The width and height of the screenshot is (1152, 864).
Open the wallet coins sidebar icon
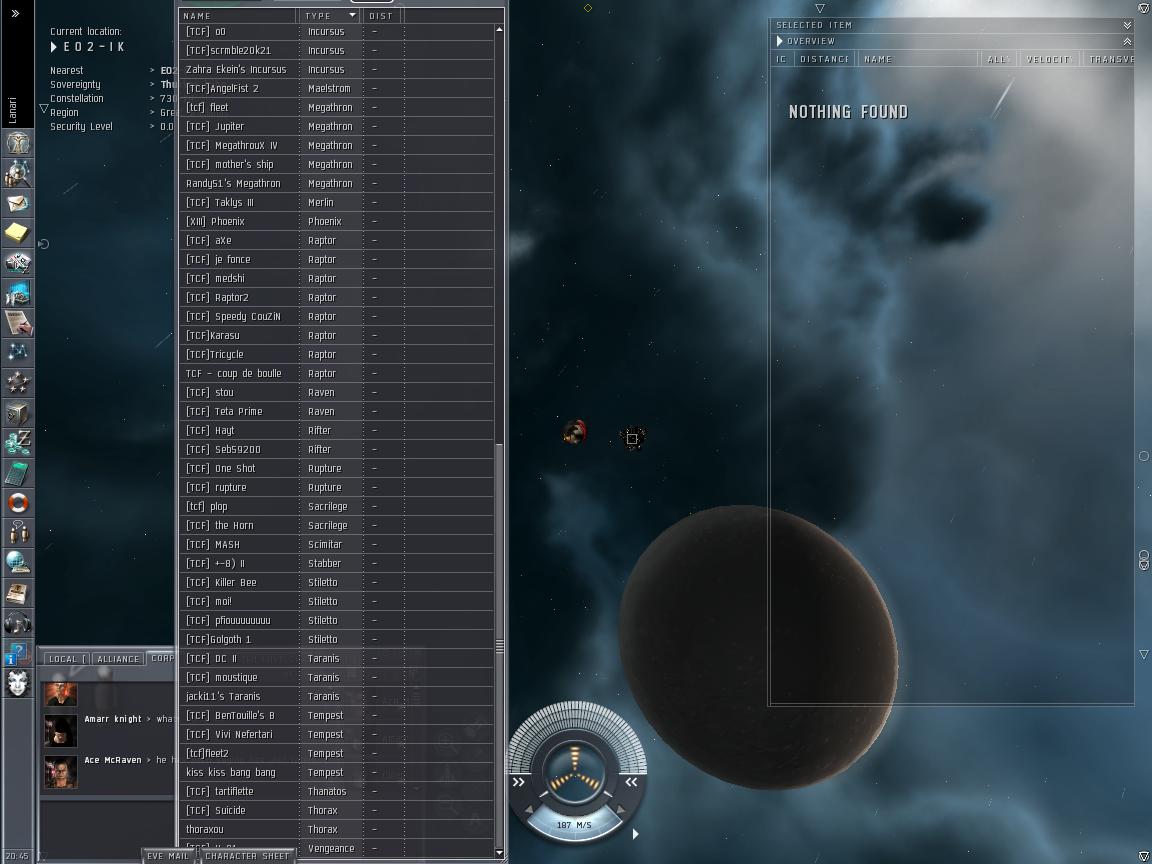18,443
